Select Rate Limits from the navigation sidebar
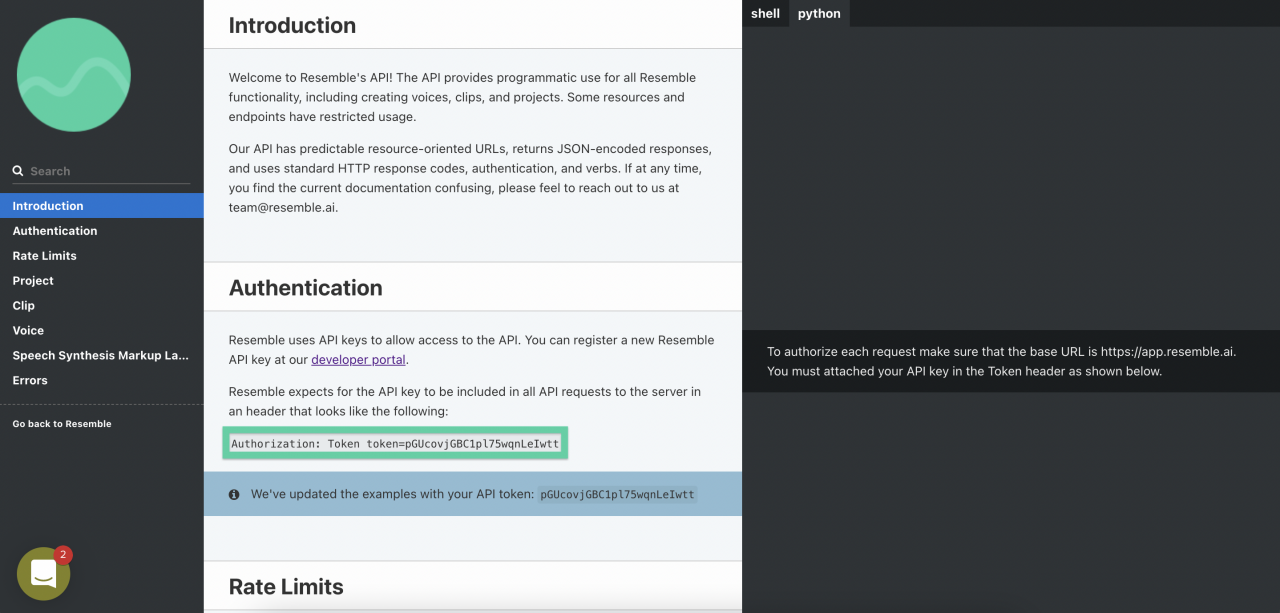Image resolution: width=1280 pixels, height=613 pixels. tap(46, 255)
